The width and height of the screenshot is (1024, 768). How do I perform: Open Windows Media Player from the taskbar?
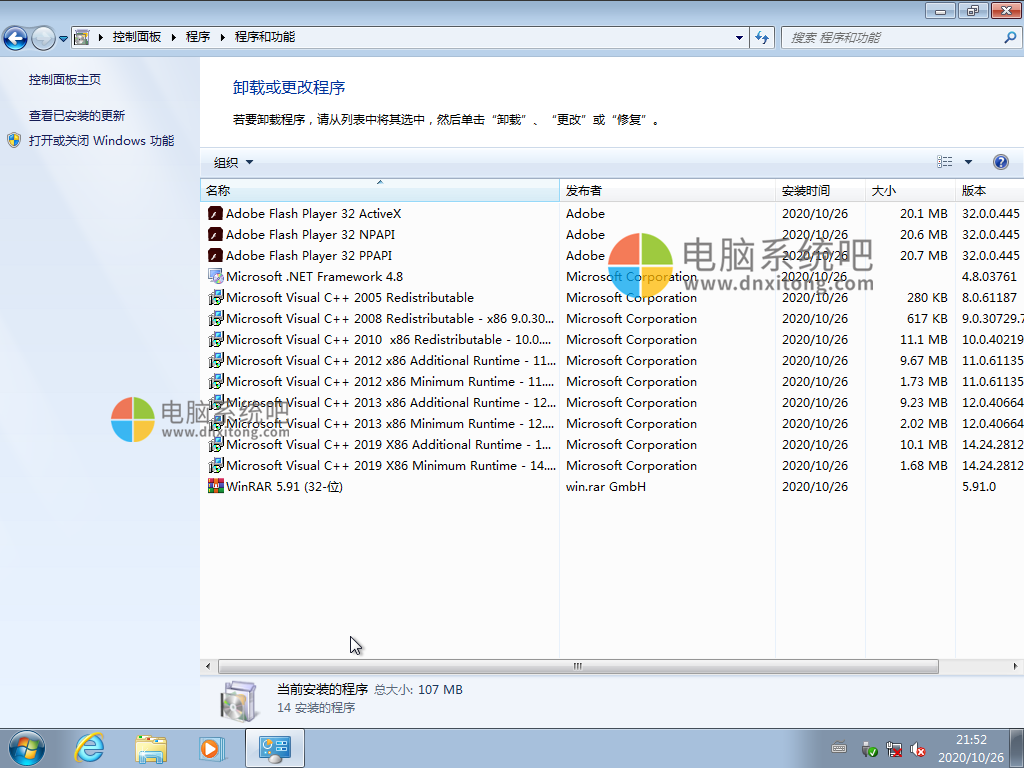tap(212, 748)
